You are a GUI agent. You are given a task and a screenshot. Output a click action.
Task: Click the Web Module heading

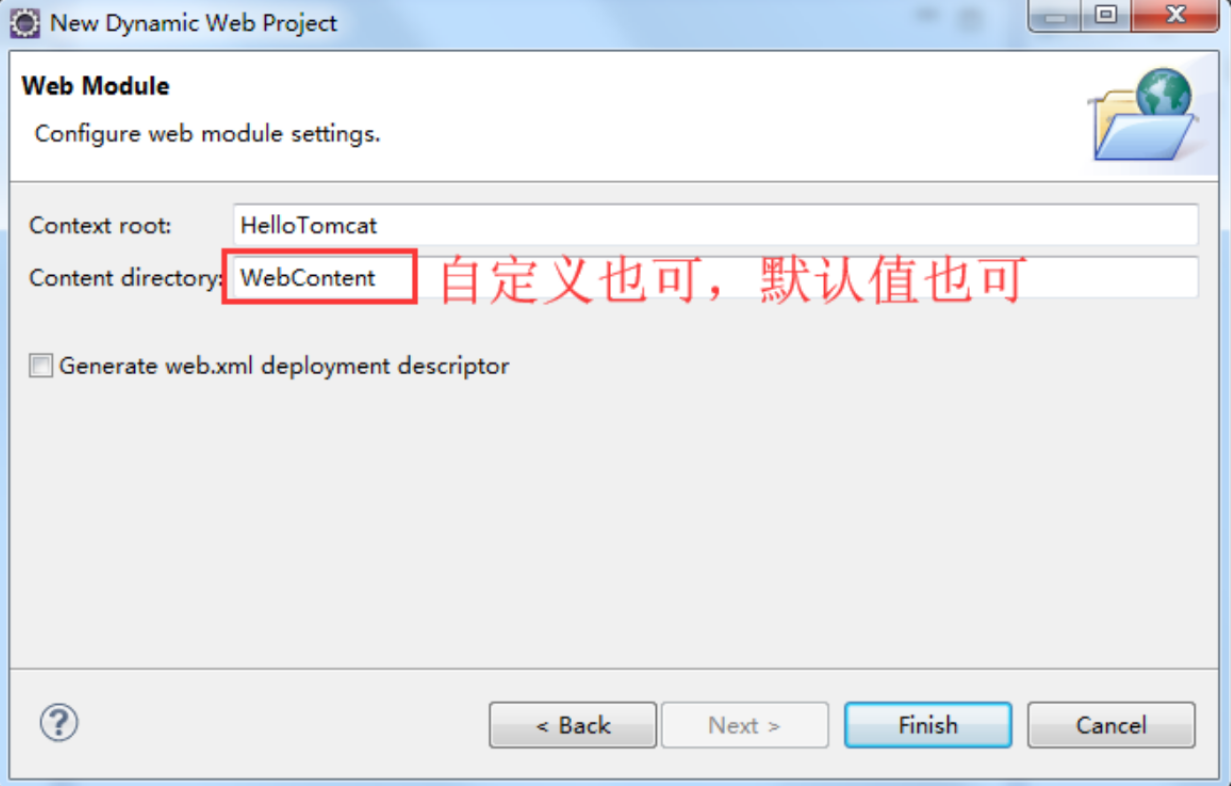coord(96,86)
